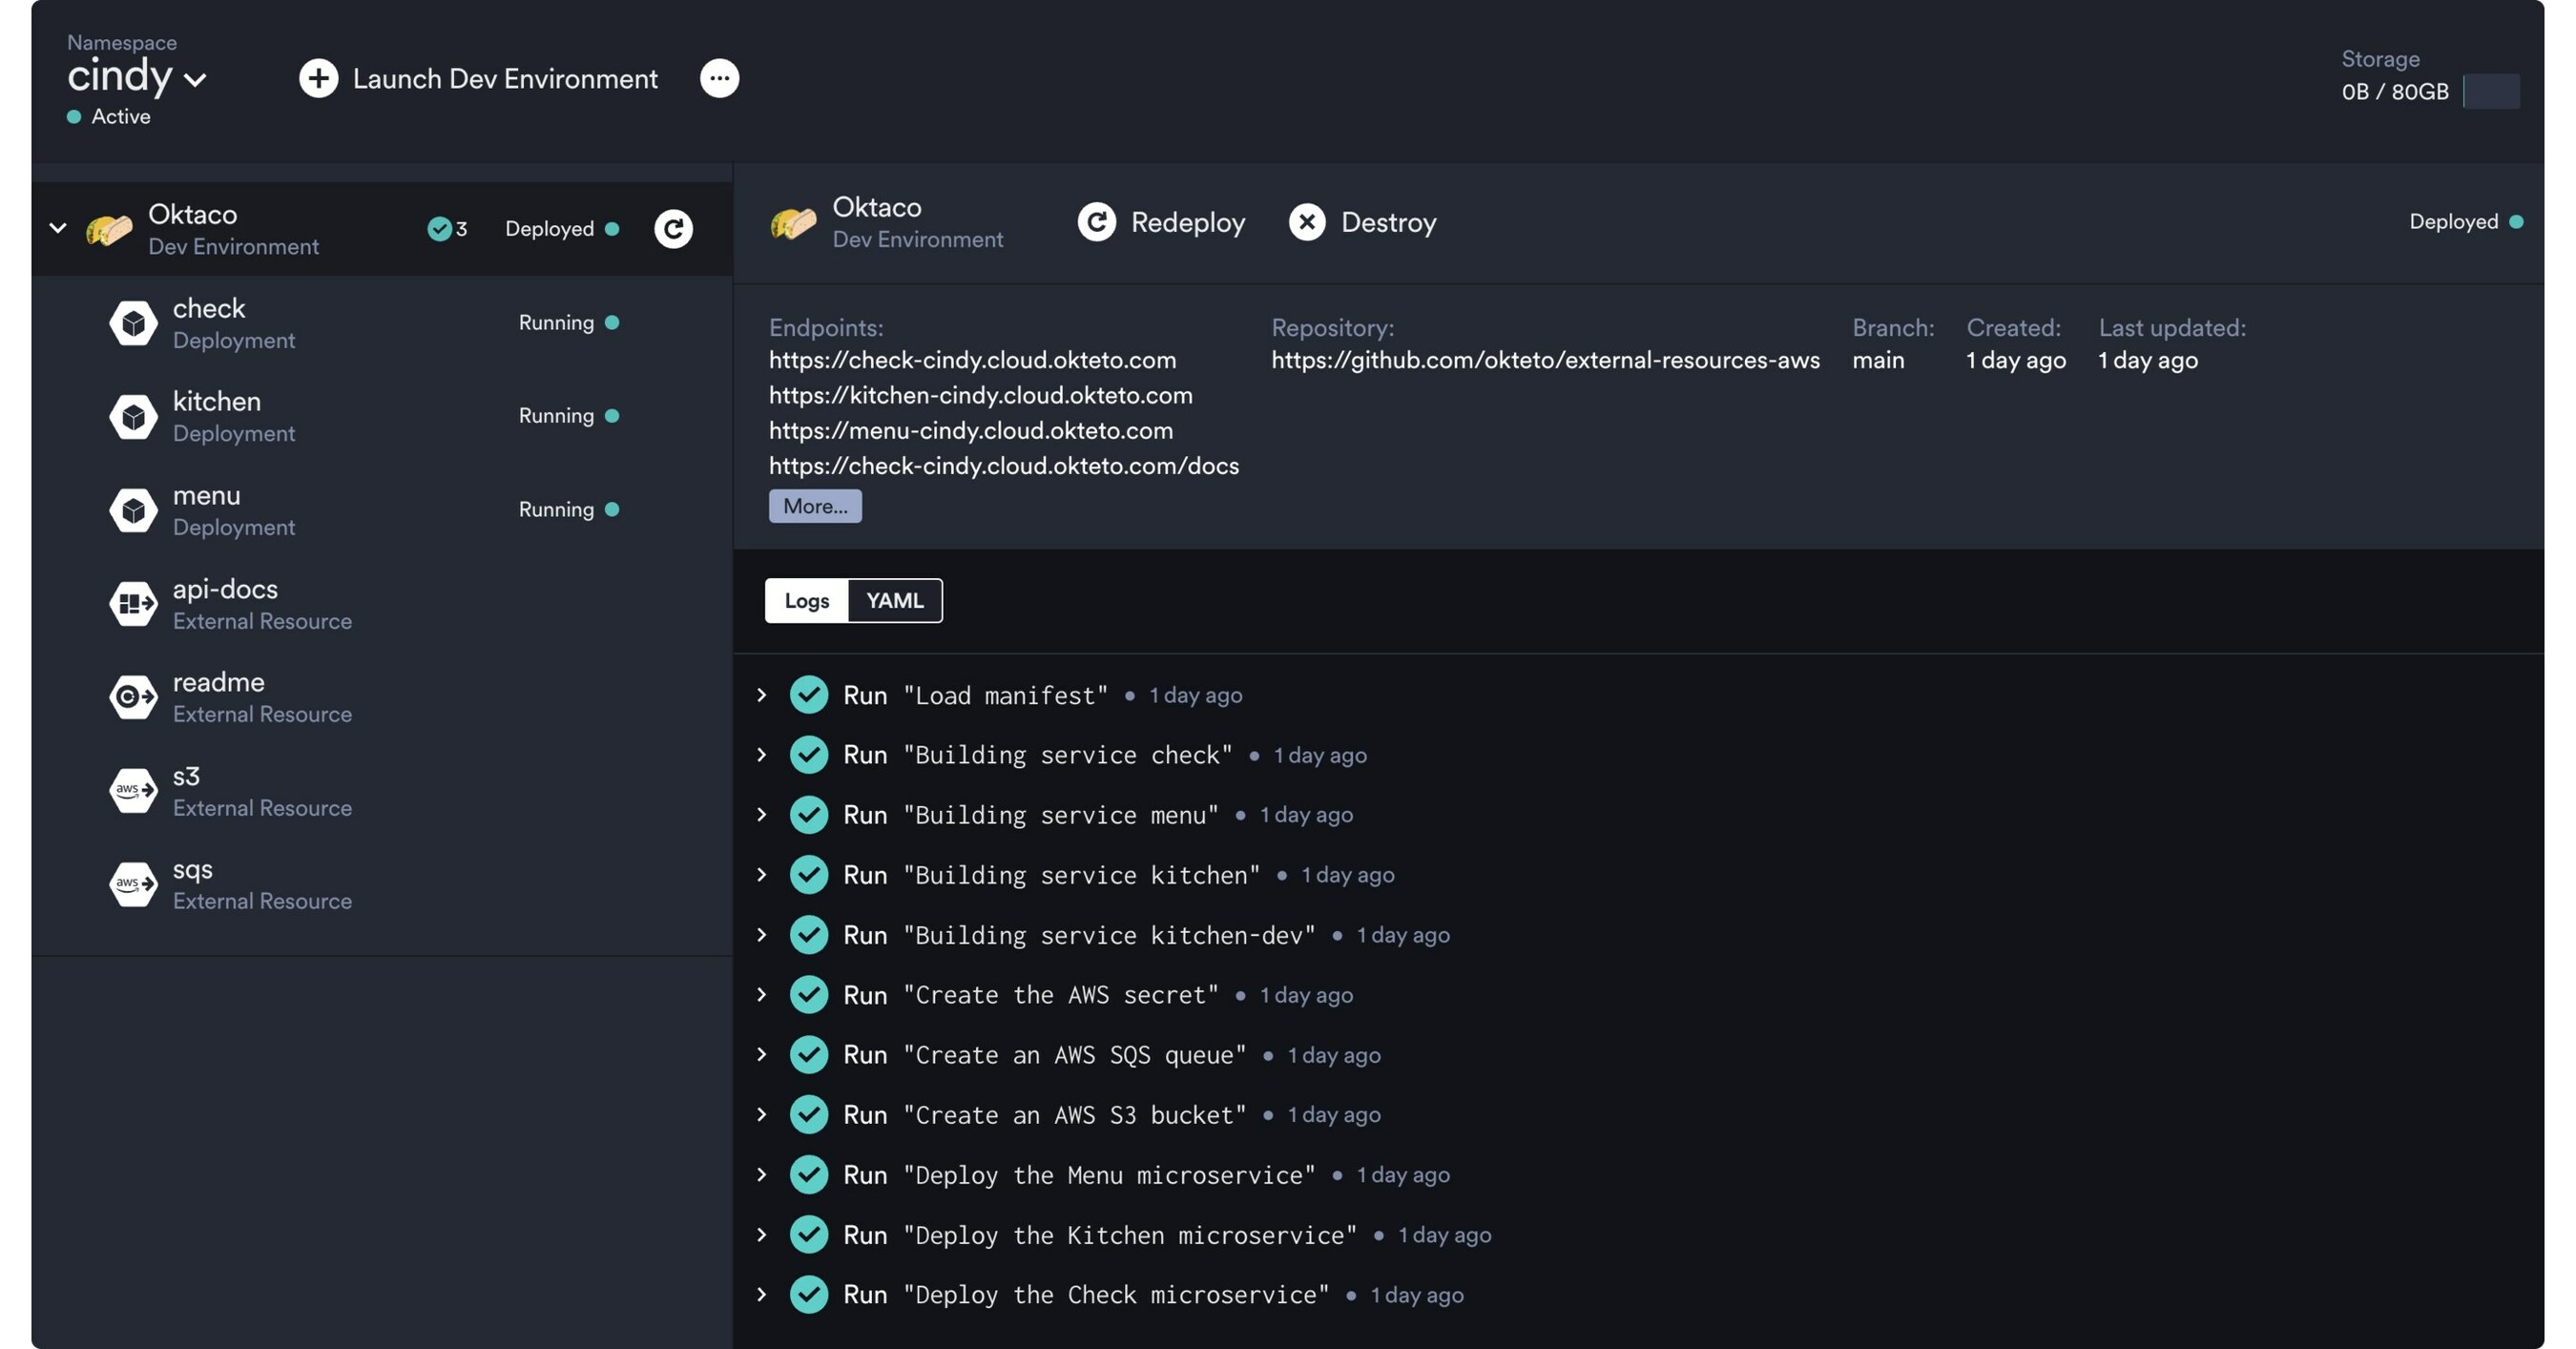This screenshot has height=1349, width=2576.
Task: Open the overflow ellipsis menu next to Launch
Action: 719,78
